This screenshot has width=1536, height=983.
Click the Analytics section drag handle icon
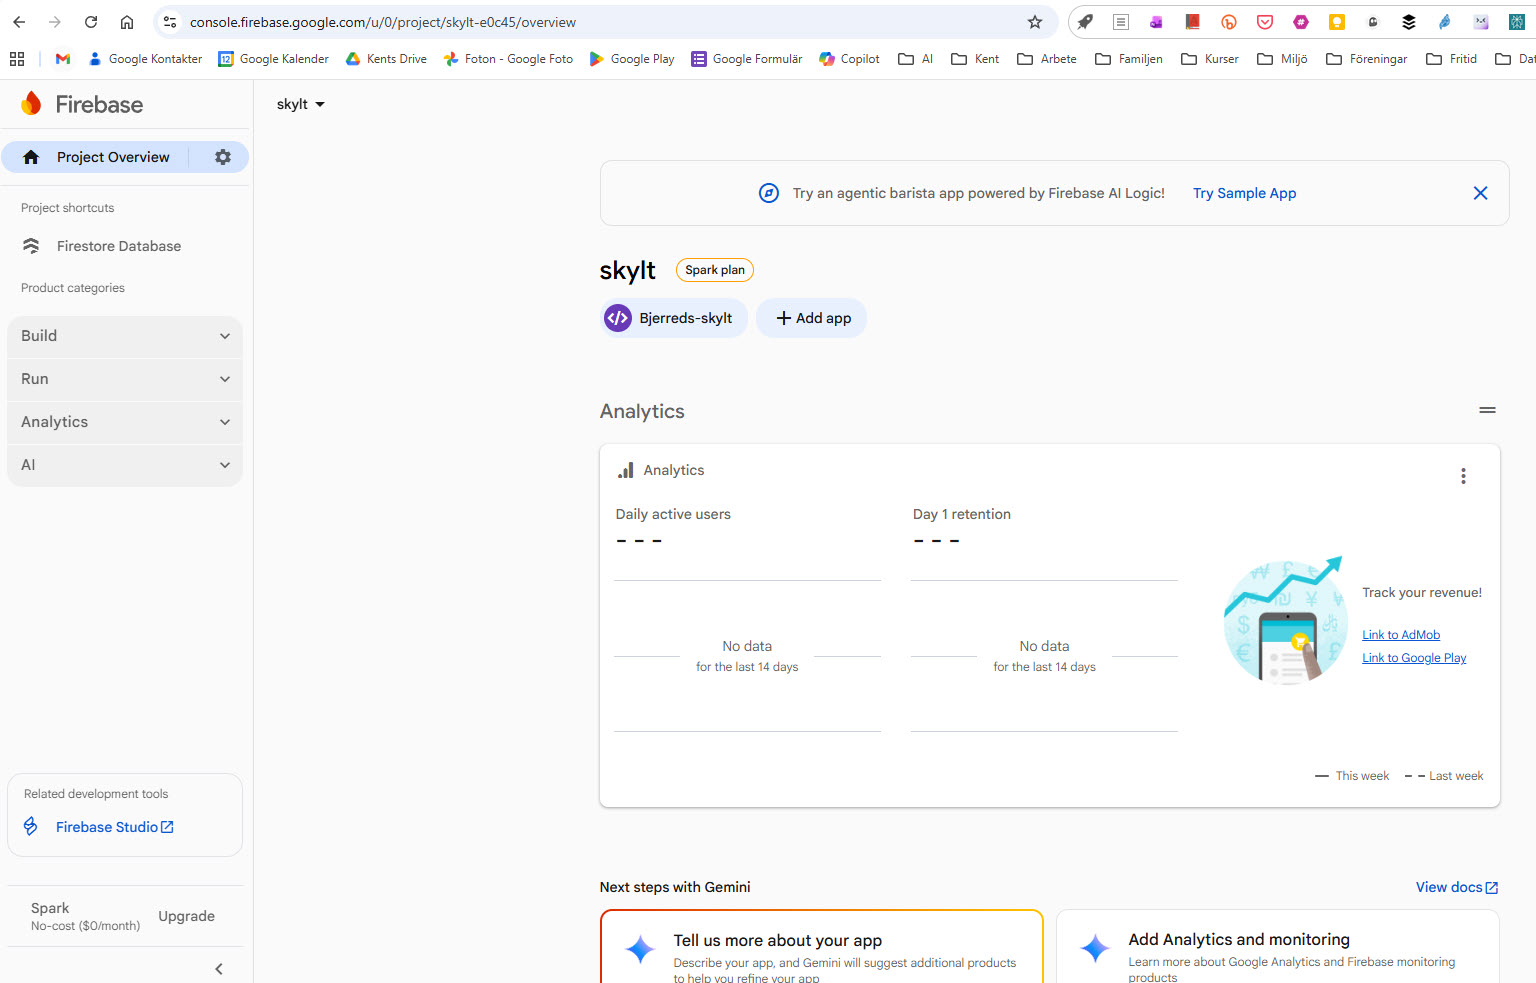(x=1487, y=410)
